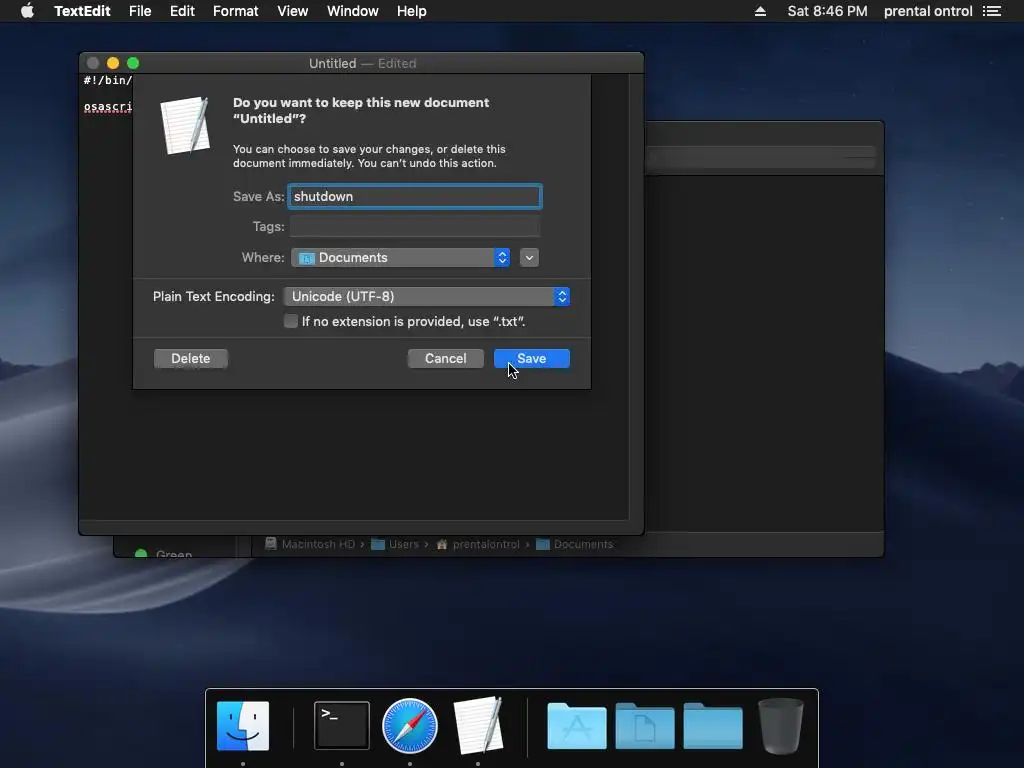Open Finder from the Dock
The width and height of the screenshot is (1024, 768).
click(x=243, y=726)
